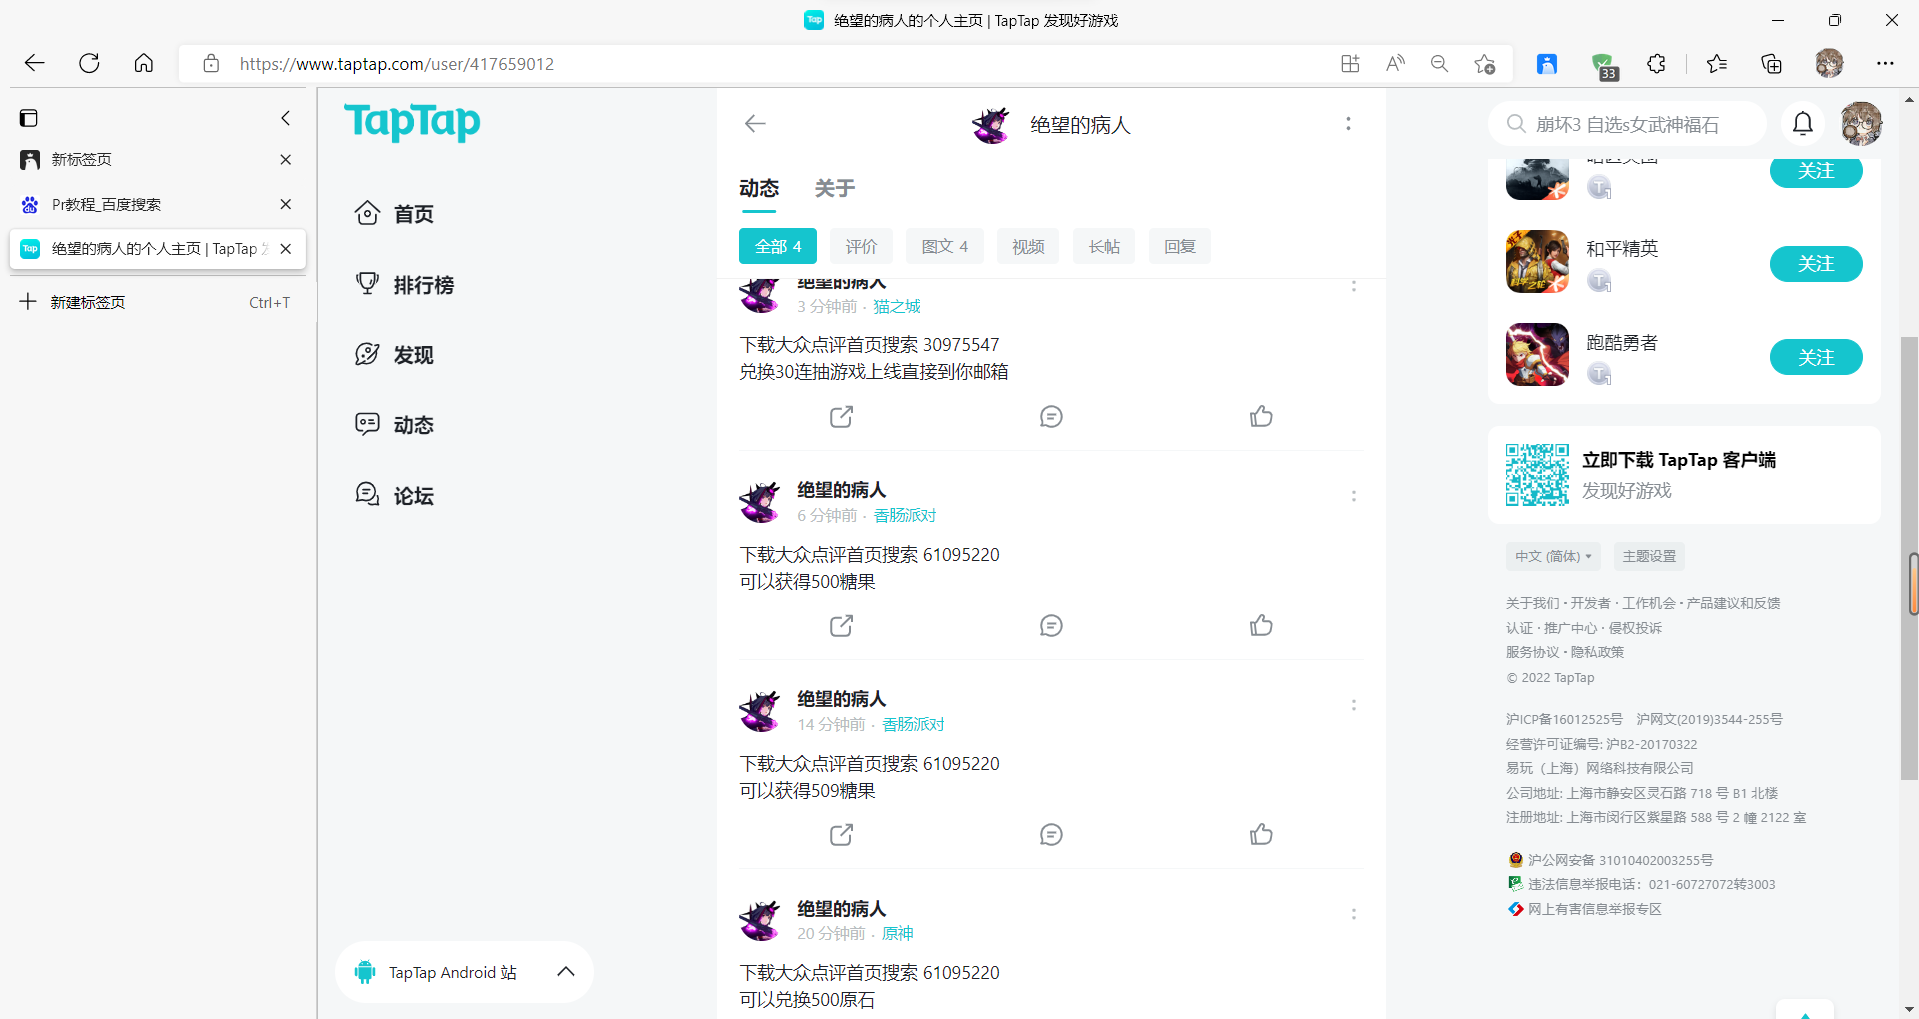This screenshot has width=1919, height=1019.
Task: Open the 原神 game link
Action: pos(898,933)
